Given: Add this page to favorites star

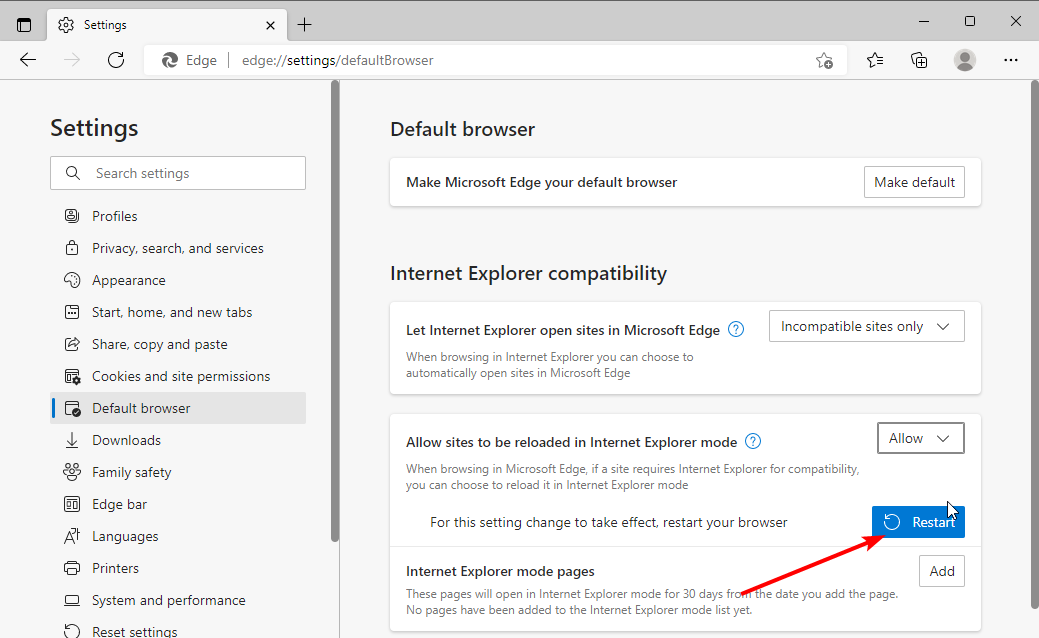Looking at the screenshot, I should [824, 60].
